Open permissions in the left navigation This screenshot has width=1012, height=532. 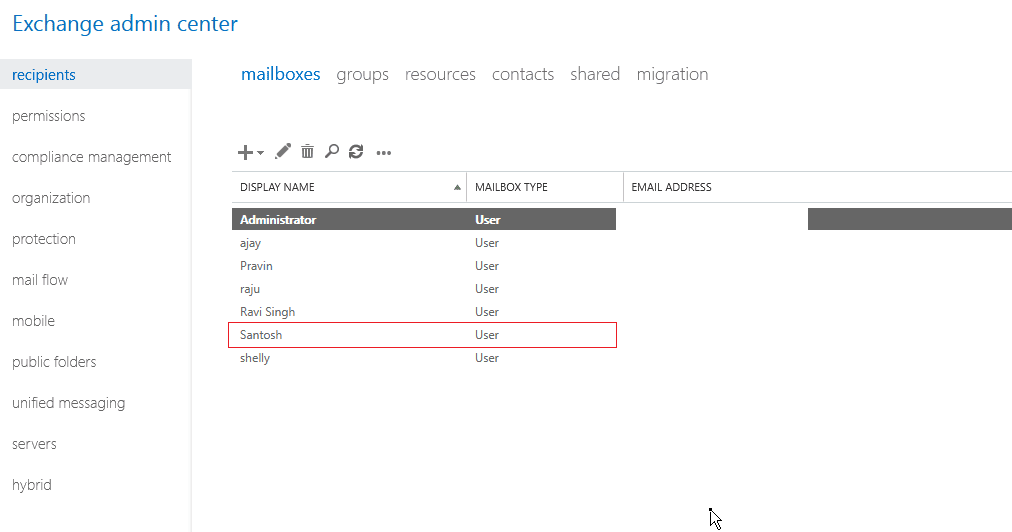[48, 116]
